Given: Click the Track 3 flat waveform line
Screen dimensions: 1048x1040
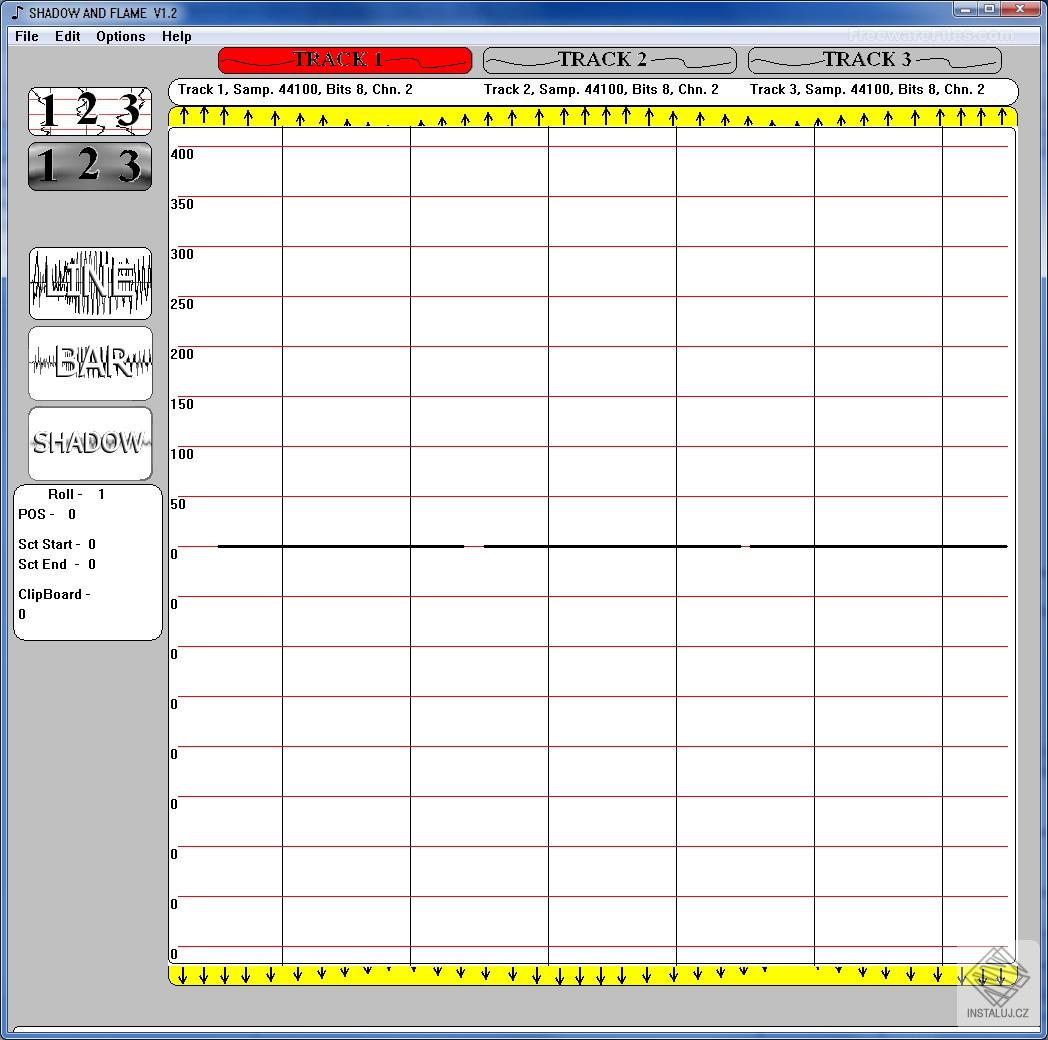Looking at the screenshot, I should pyautogui.click(x=878, y=547).
